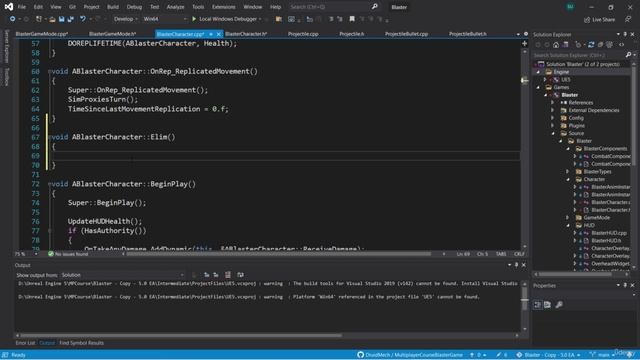Viewport: 640px width, 360px height.
Task: Open the Extensions menu
Action: coord(224,7)
